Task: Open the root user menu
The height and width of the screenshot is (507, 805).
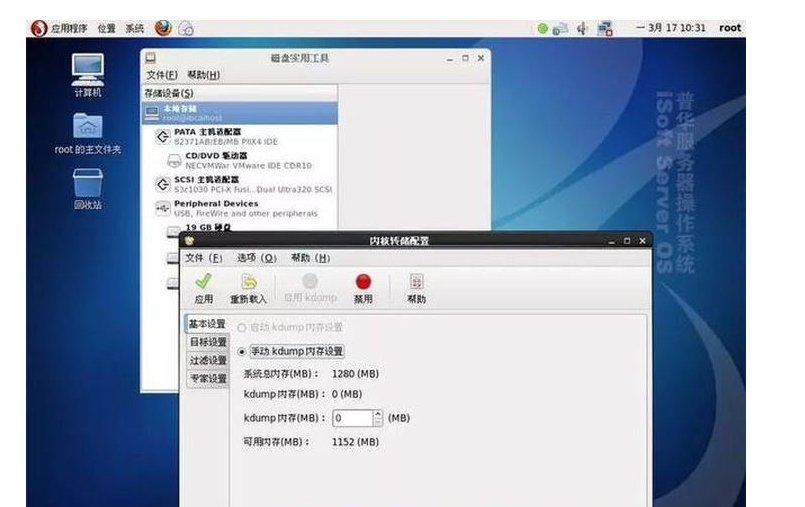Action: coord(730,28)
